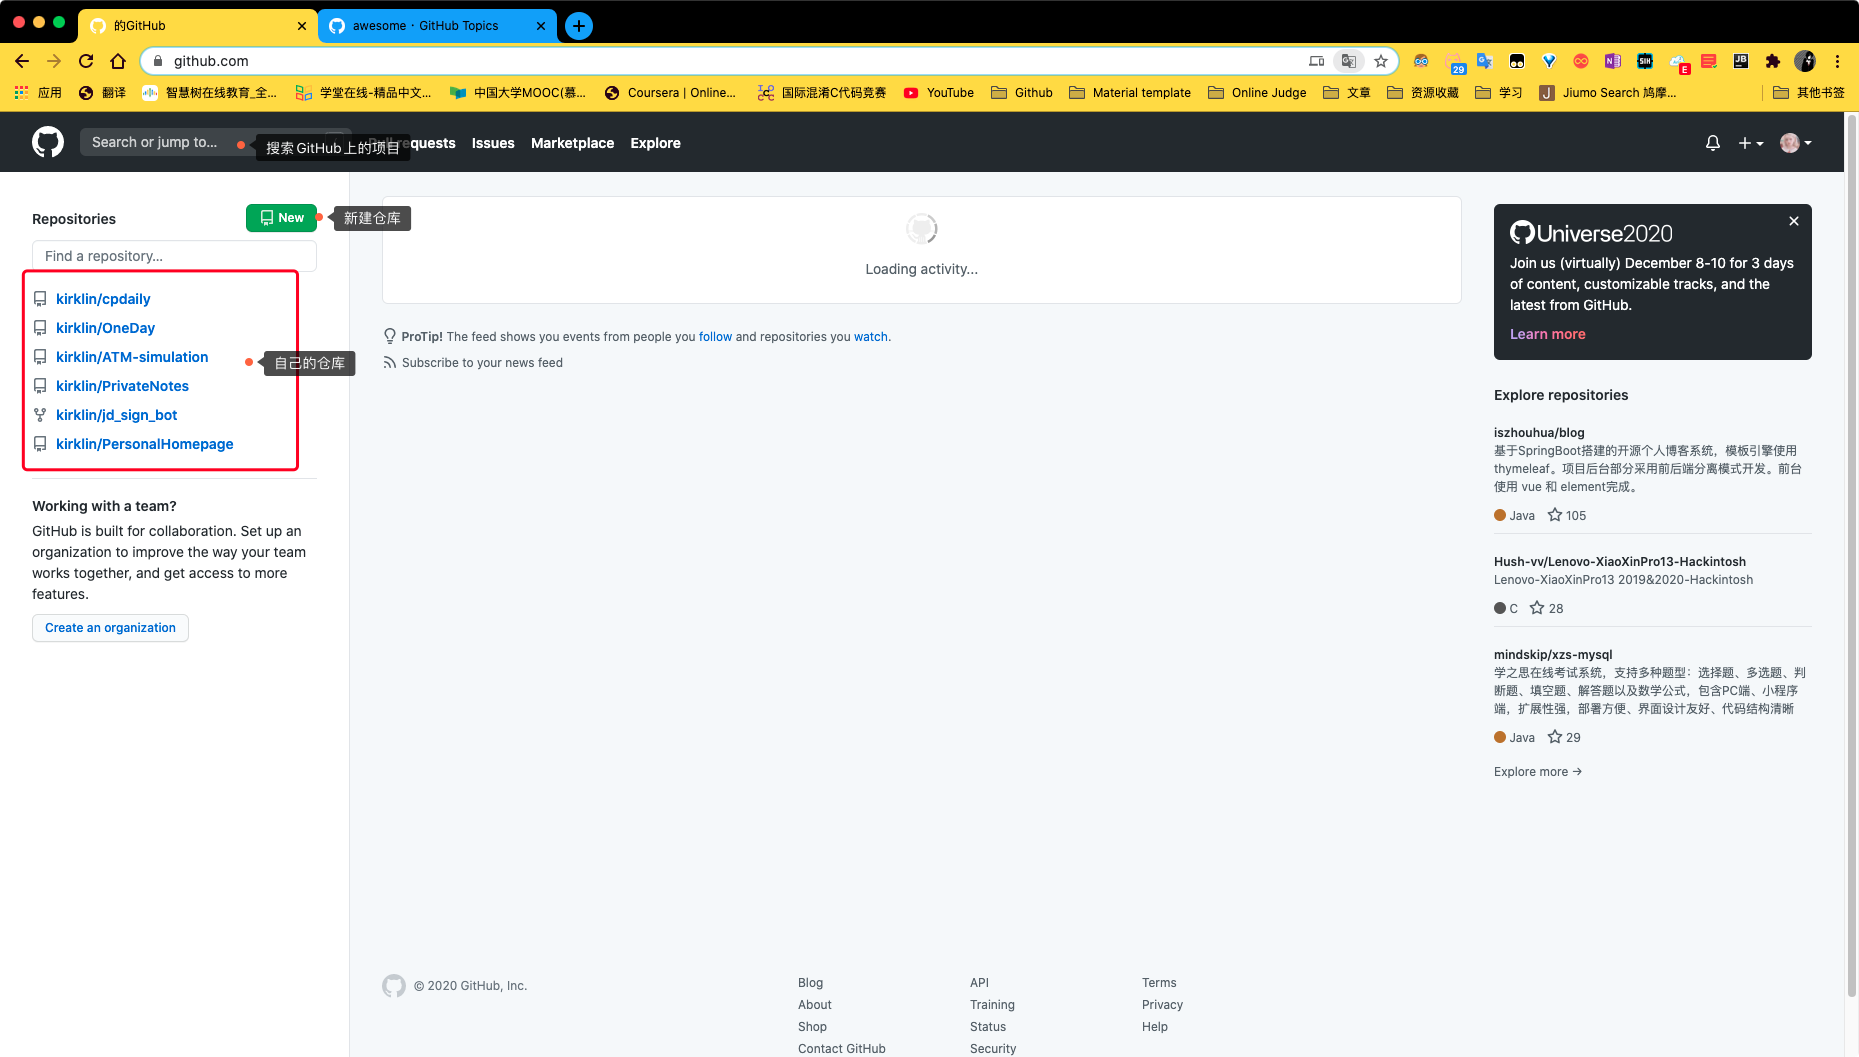Screen dimensions: 1859x1057
Task: Click the green New repository button
Action: click(x=281, y=218)
